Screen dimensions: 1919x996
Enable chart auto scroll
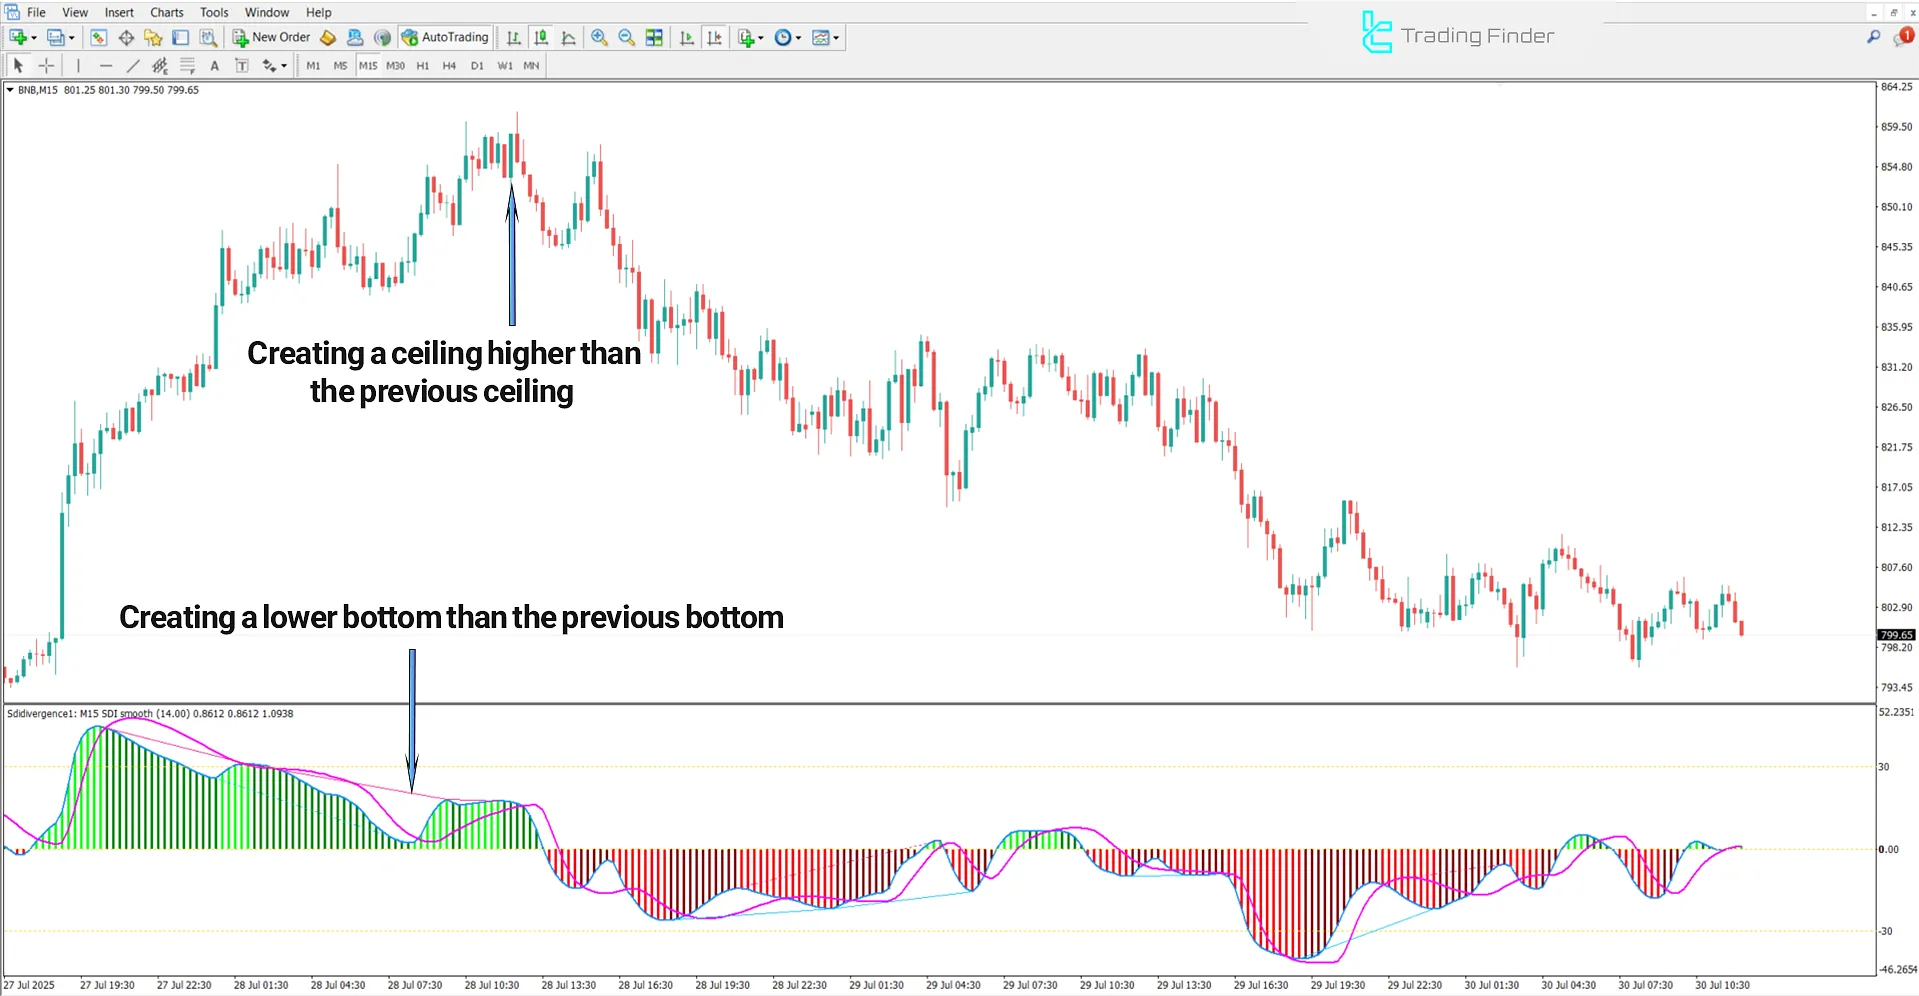[686, 37]
